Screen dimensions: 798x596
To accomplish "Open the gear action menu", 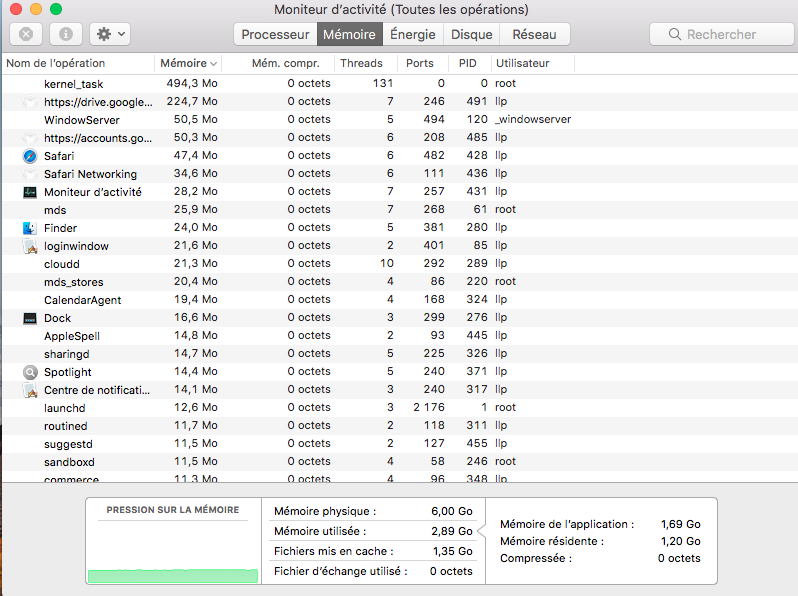I will click(x=110, y=34).
